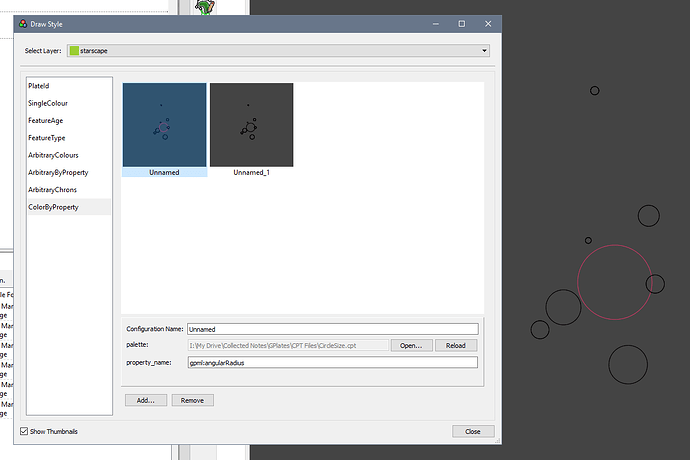Click the green tool icon behind the dialog

tap(205, 7)
